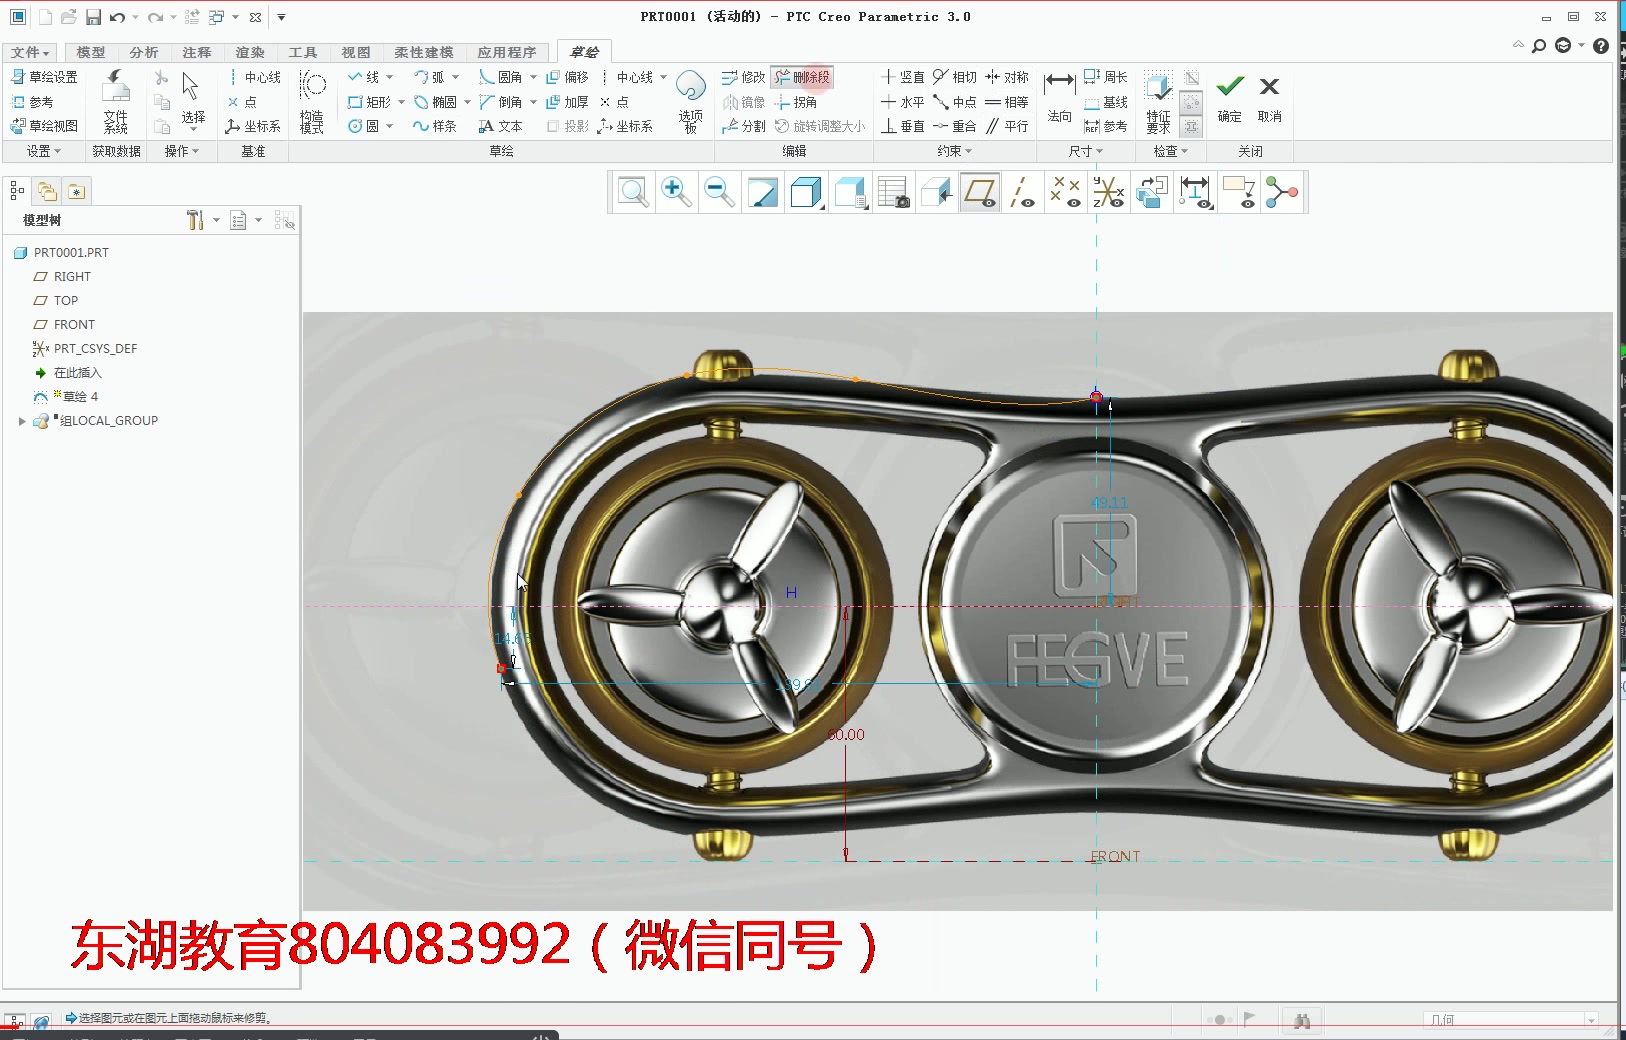Switch to the 柔性建模 ribbon tab

click(x=423, y=52)
